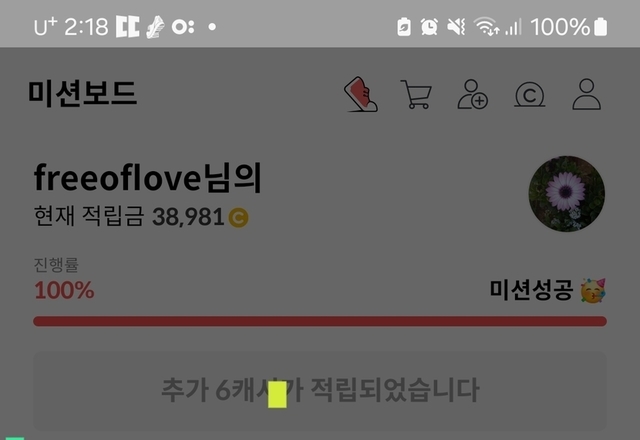640x440 pixels.
Task: Tap the freeoflove님의 username text
Action: (148, 178)
